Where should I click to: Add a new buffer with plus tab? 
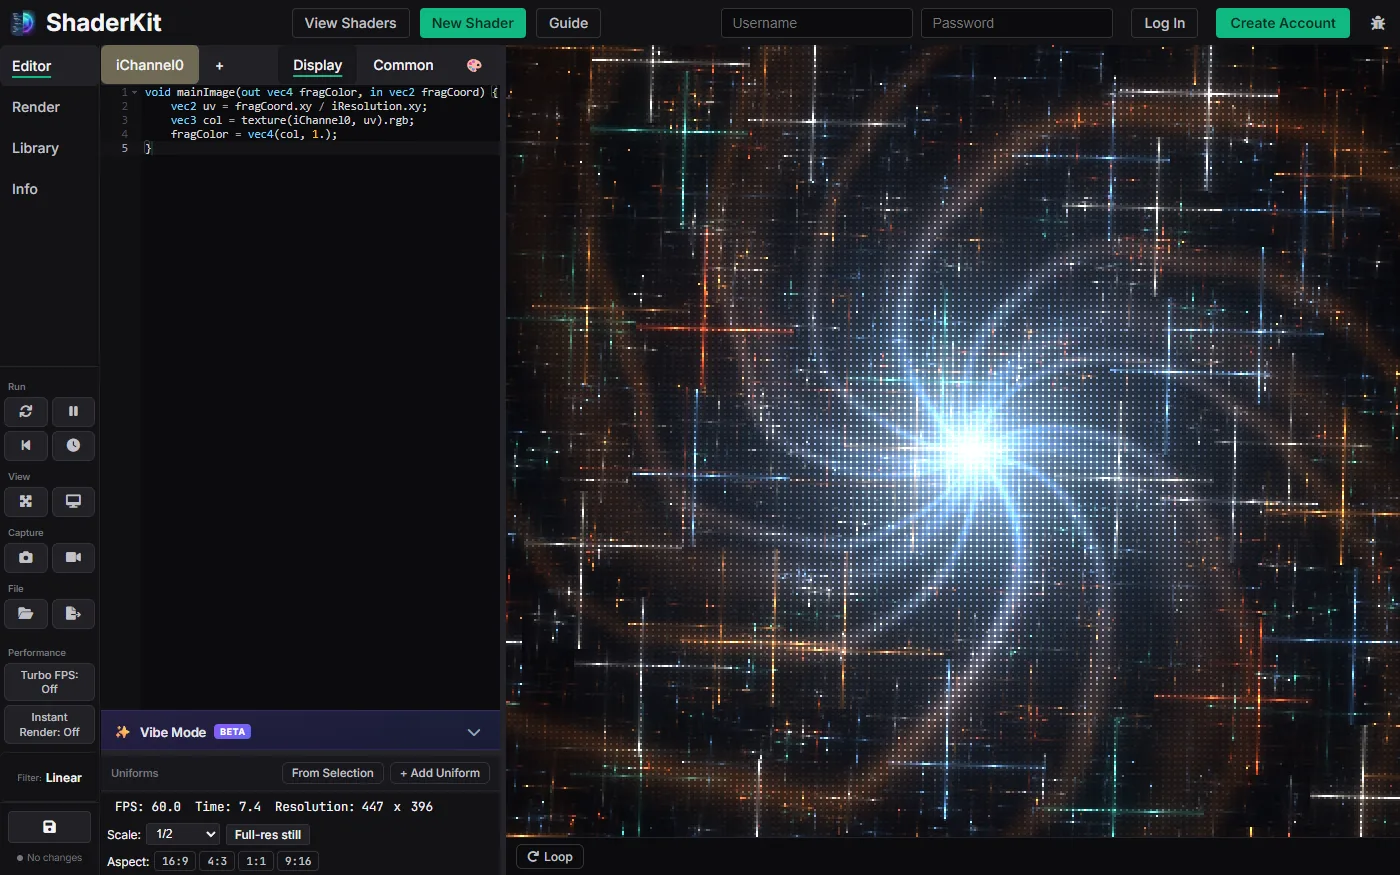(219, 65)
